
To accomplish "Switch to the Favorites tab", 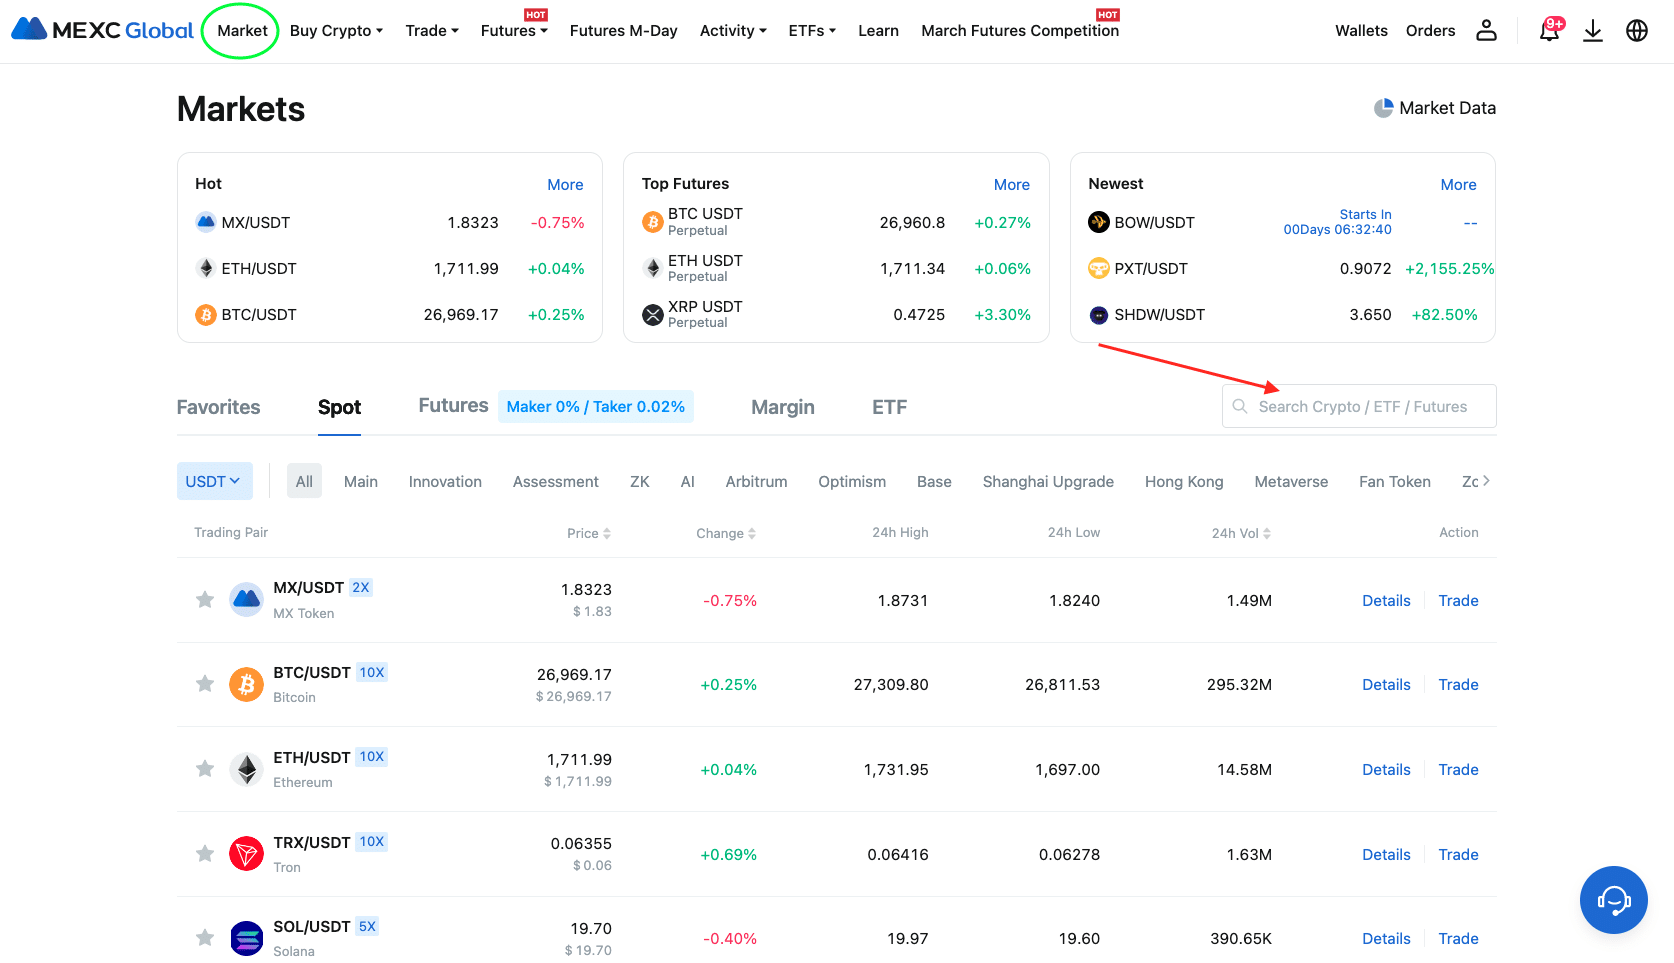I will pyautogui.click(x=218, y=407).
